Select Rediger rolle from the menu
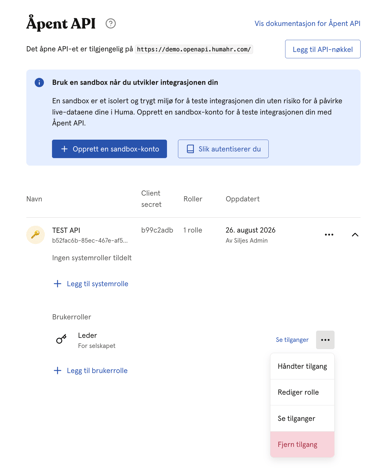Image resolution: width=375 pixels, height=472 pixels. click(302, 392)
